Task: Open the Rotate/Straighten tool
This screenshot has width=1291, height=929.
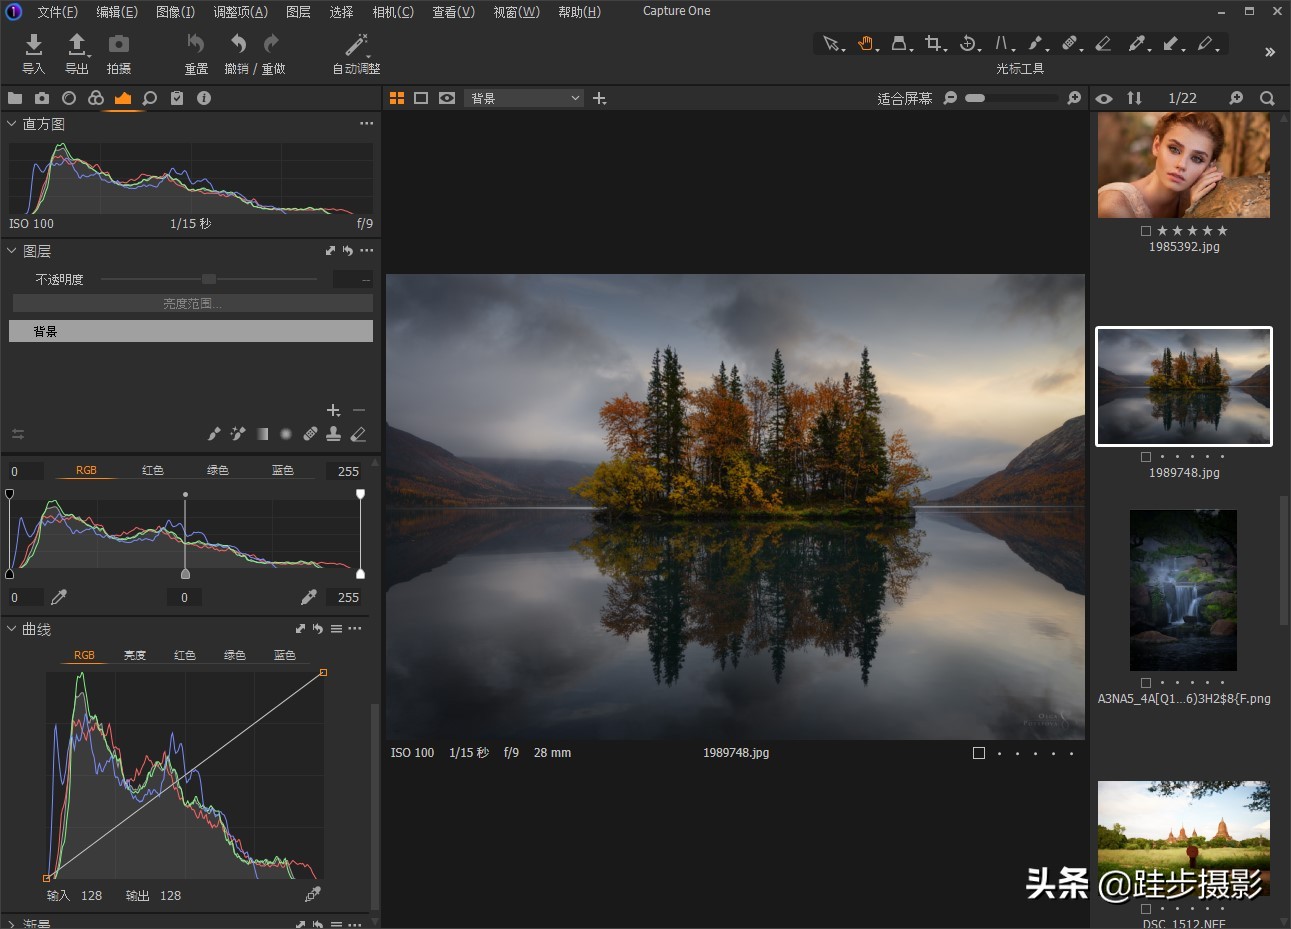Action: (x=969, y=44)
